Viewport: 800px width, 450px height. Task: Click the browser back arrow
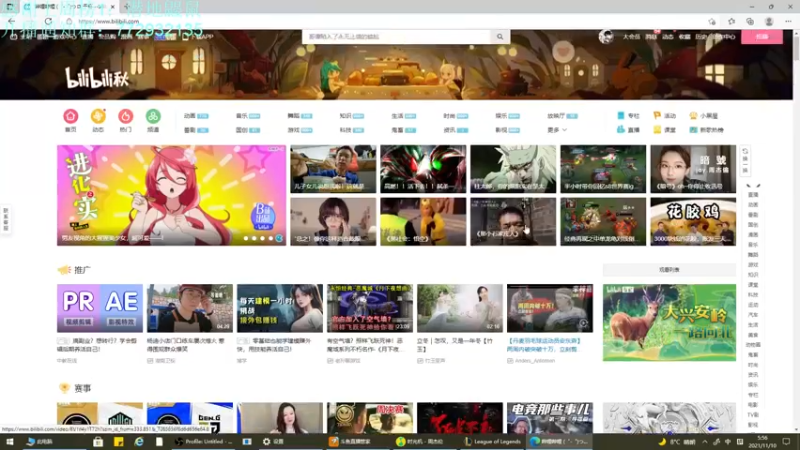point(11,21)
